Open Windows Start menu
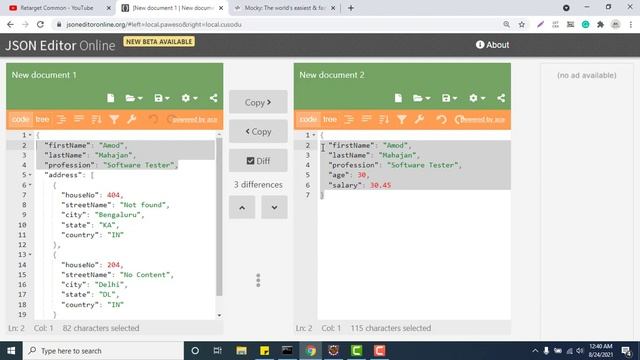Image resolution: width=640 pixels, height=360 pixels. 11,351
